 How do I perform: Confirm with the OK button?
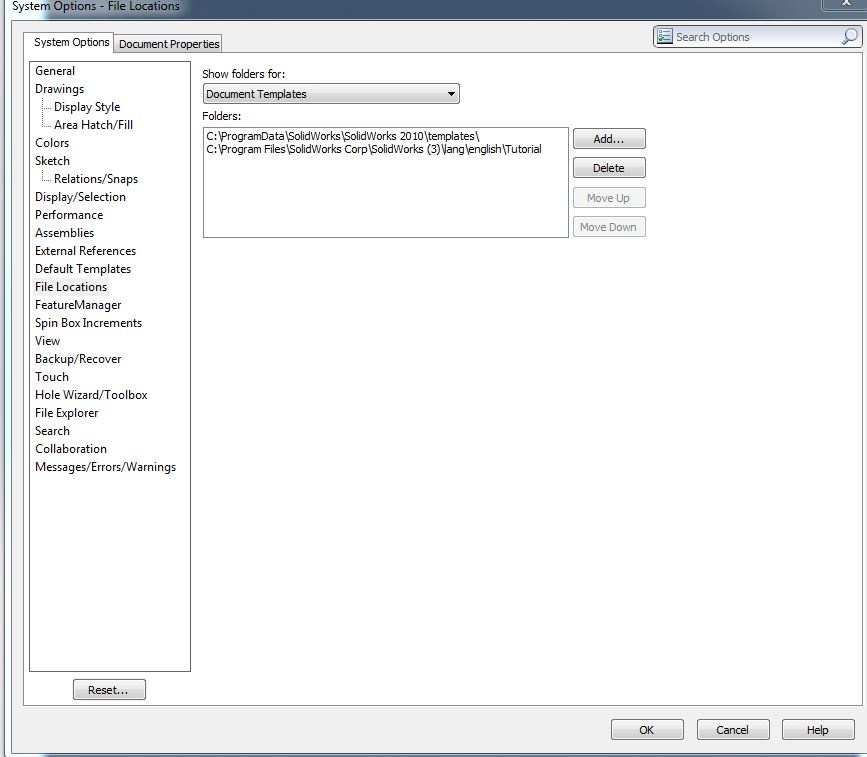pyautogui.click(x=647, y=729)
